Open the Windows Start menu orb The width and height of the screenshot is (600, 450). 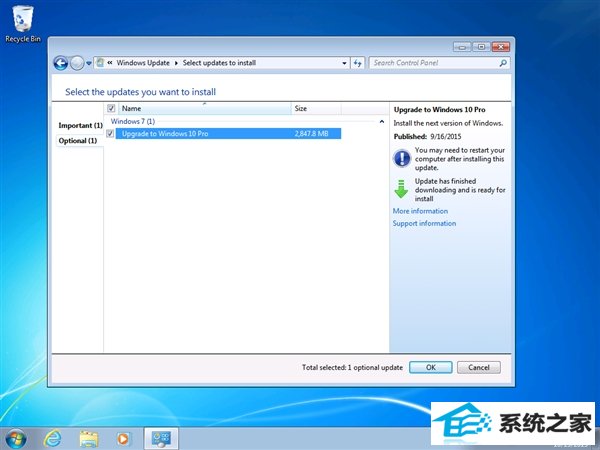tap(16, 439)
